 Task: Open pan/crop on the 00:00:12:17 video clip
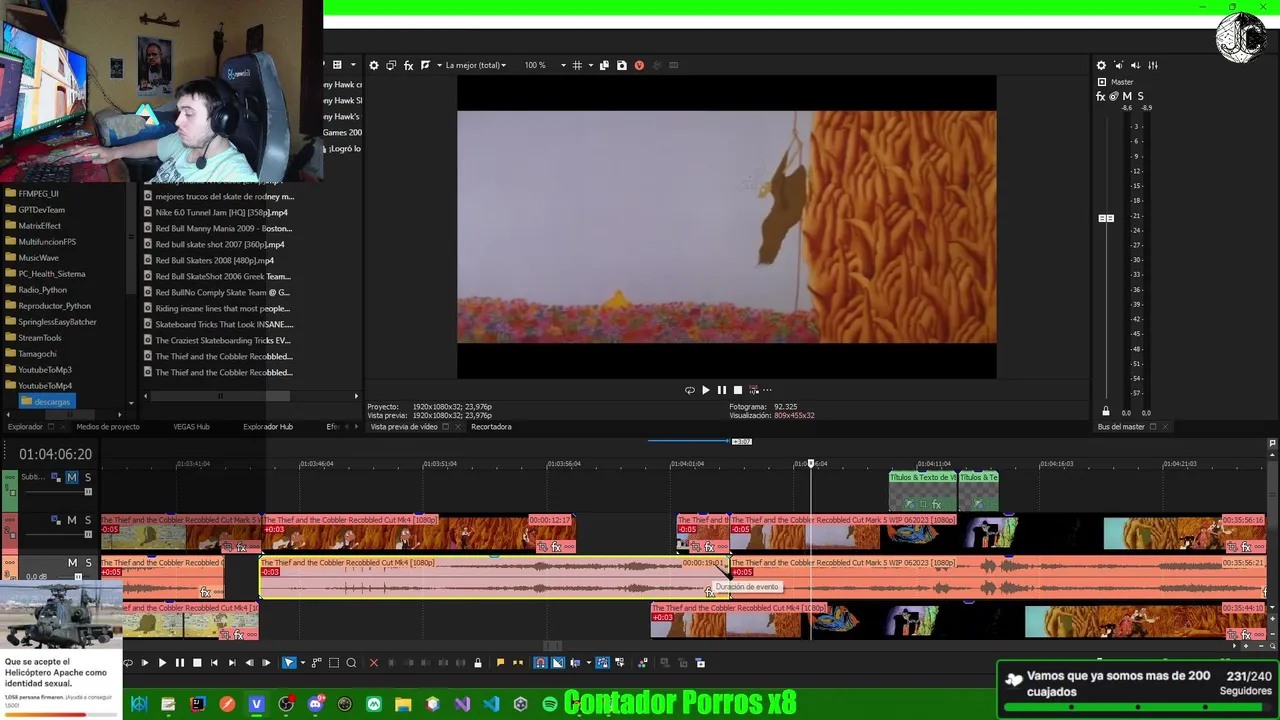pyautogui.click(x=543, y=547)
